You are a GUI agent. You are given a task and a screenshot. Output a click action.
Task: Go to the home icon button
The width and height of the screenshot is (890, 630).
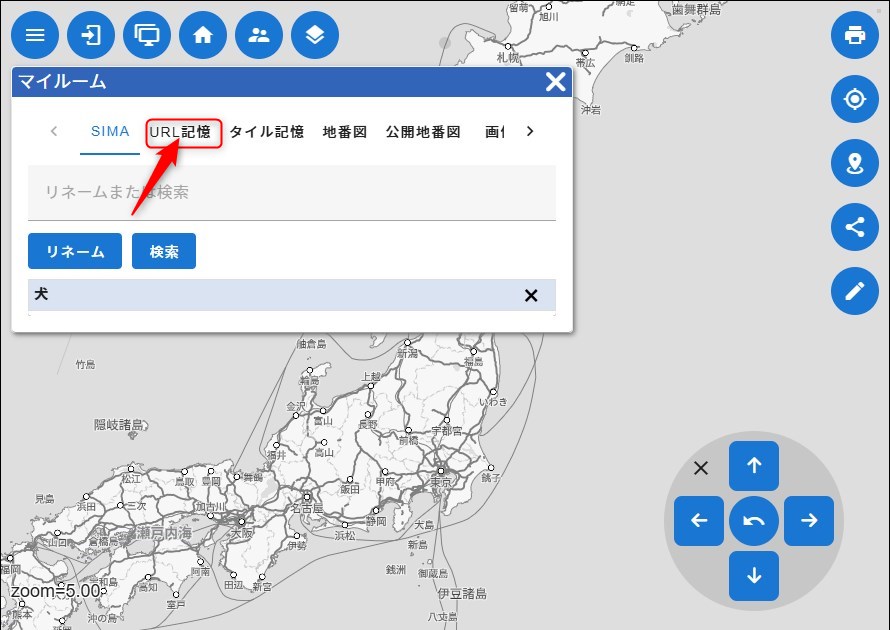[203, 36]
